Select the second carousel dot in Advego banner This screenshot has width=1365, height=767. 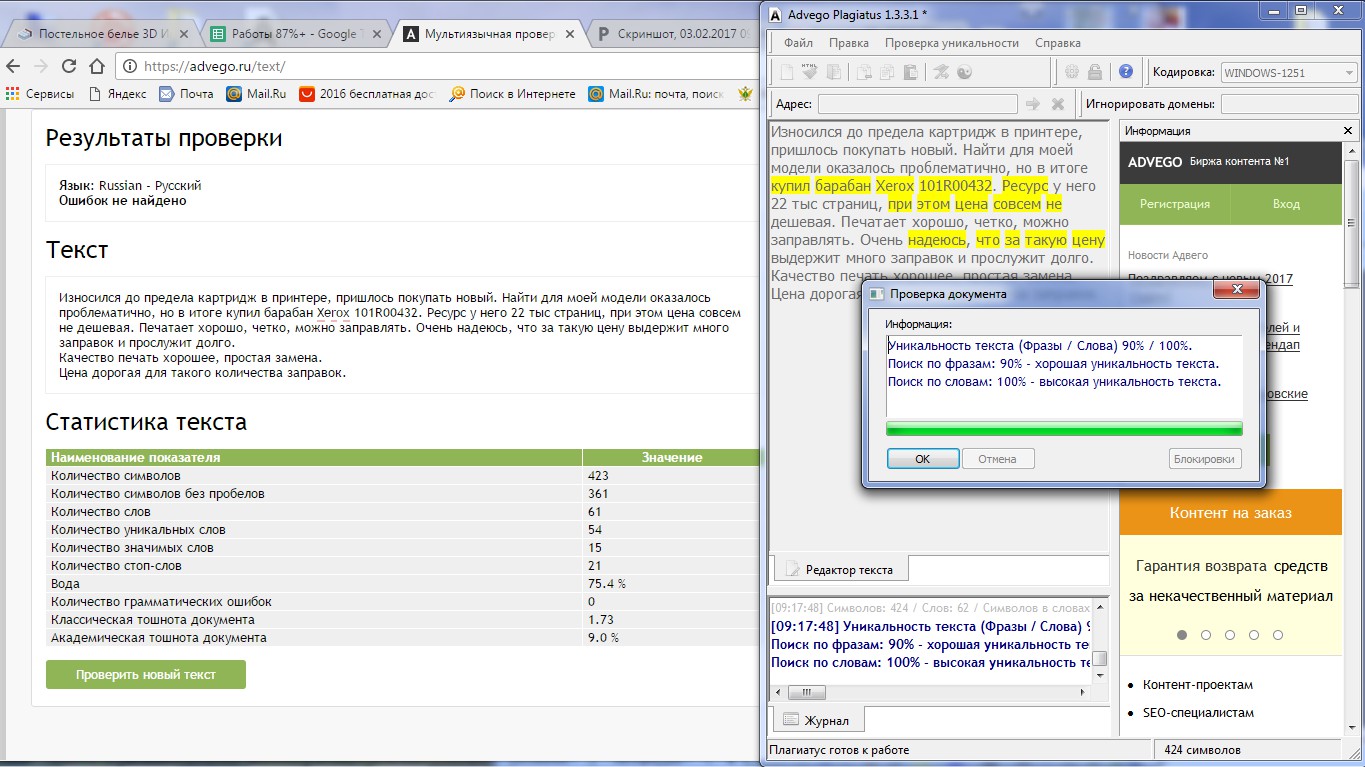[x=1206, y=635]
